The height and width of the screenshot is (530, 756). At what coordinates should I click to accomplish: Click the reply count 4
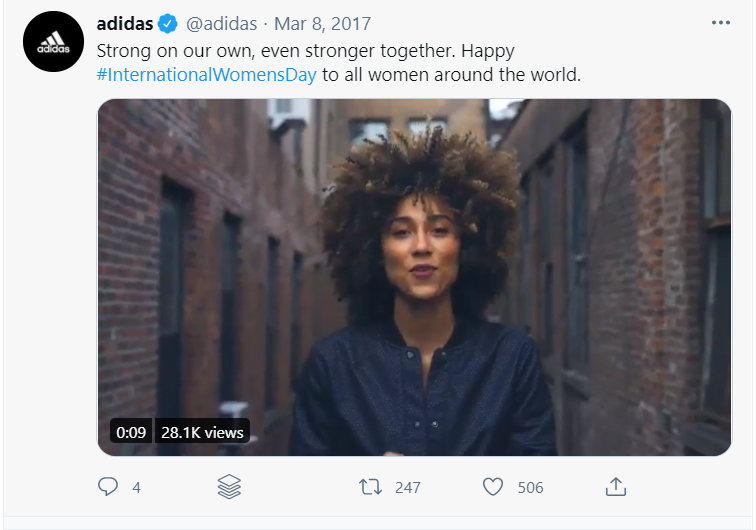(136, 488)
